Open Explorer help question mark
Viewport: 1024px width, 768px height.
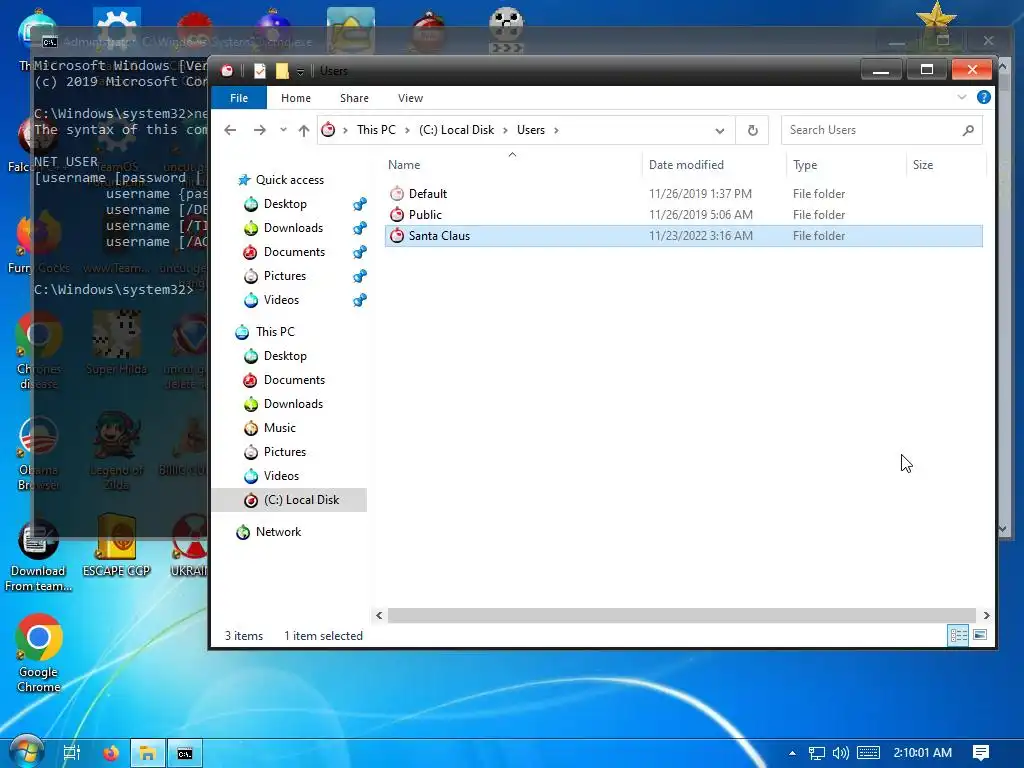click(984, 97)
